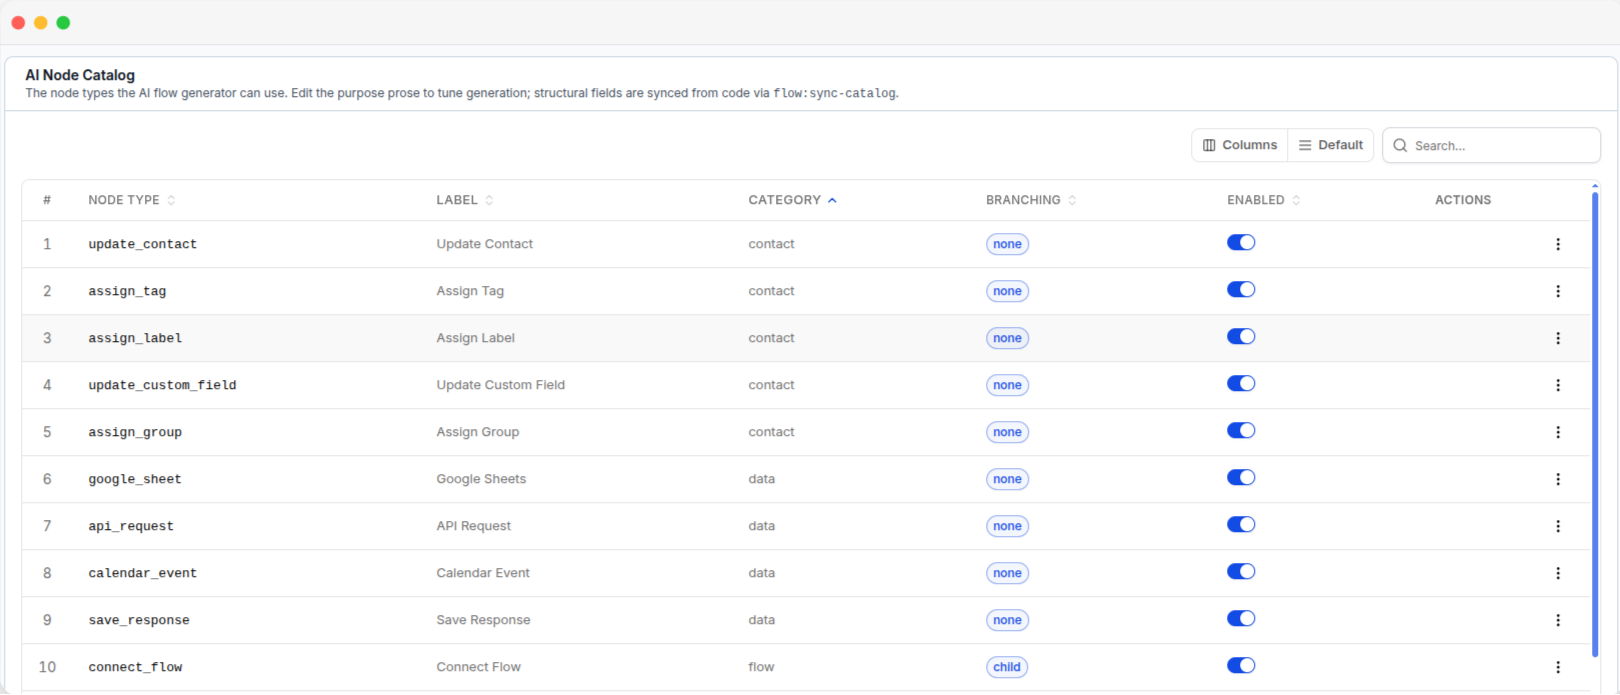Open the Columns visibility menu

pyautogui.click(x=1240, y=145)
